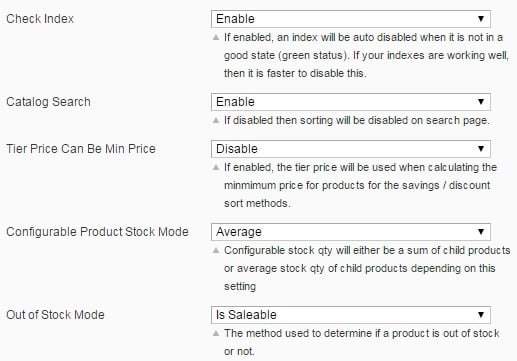Click the Configurable Product Stock Mode label
The height and width of the screenshot is (361, 517).
click(97, 232)
